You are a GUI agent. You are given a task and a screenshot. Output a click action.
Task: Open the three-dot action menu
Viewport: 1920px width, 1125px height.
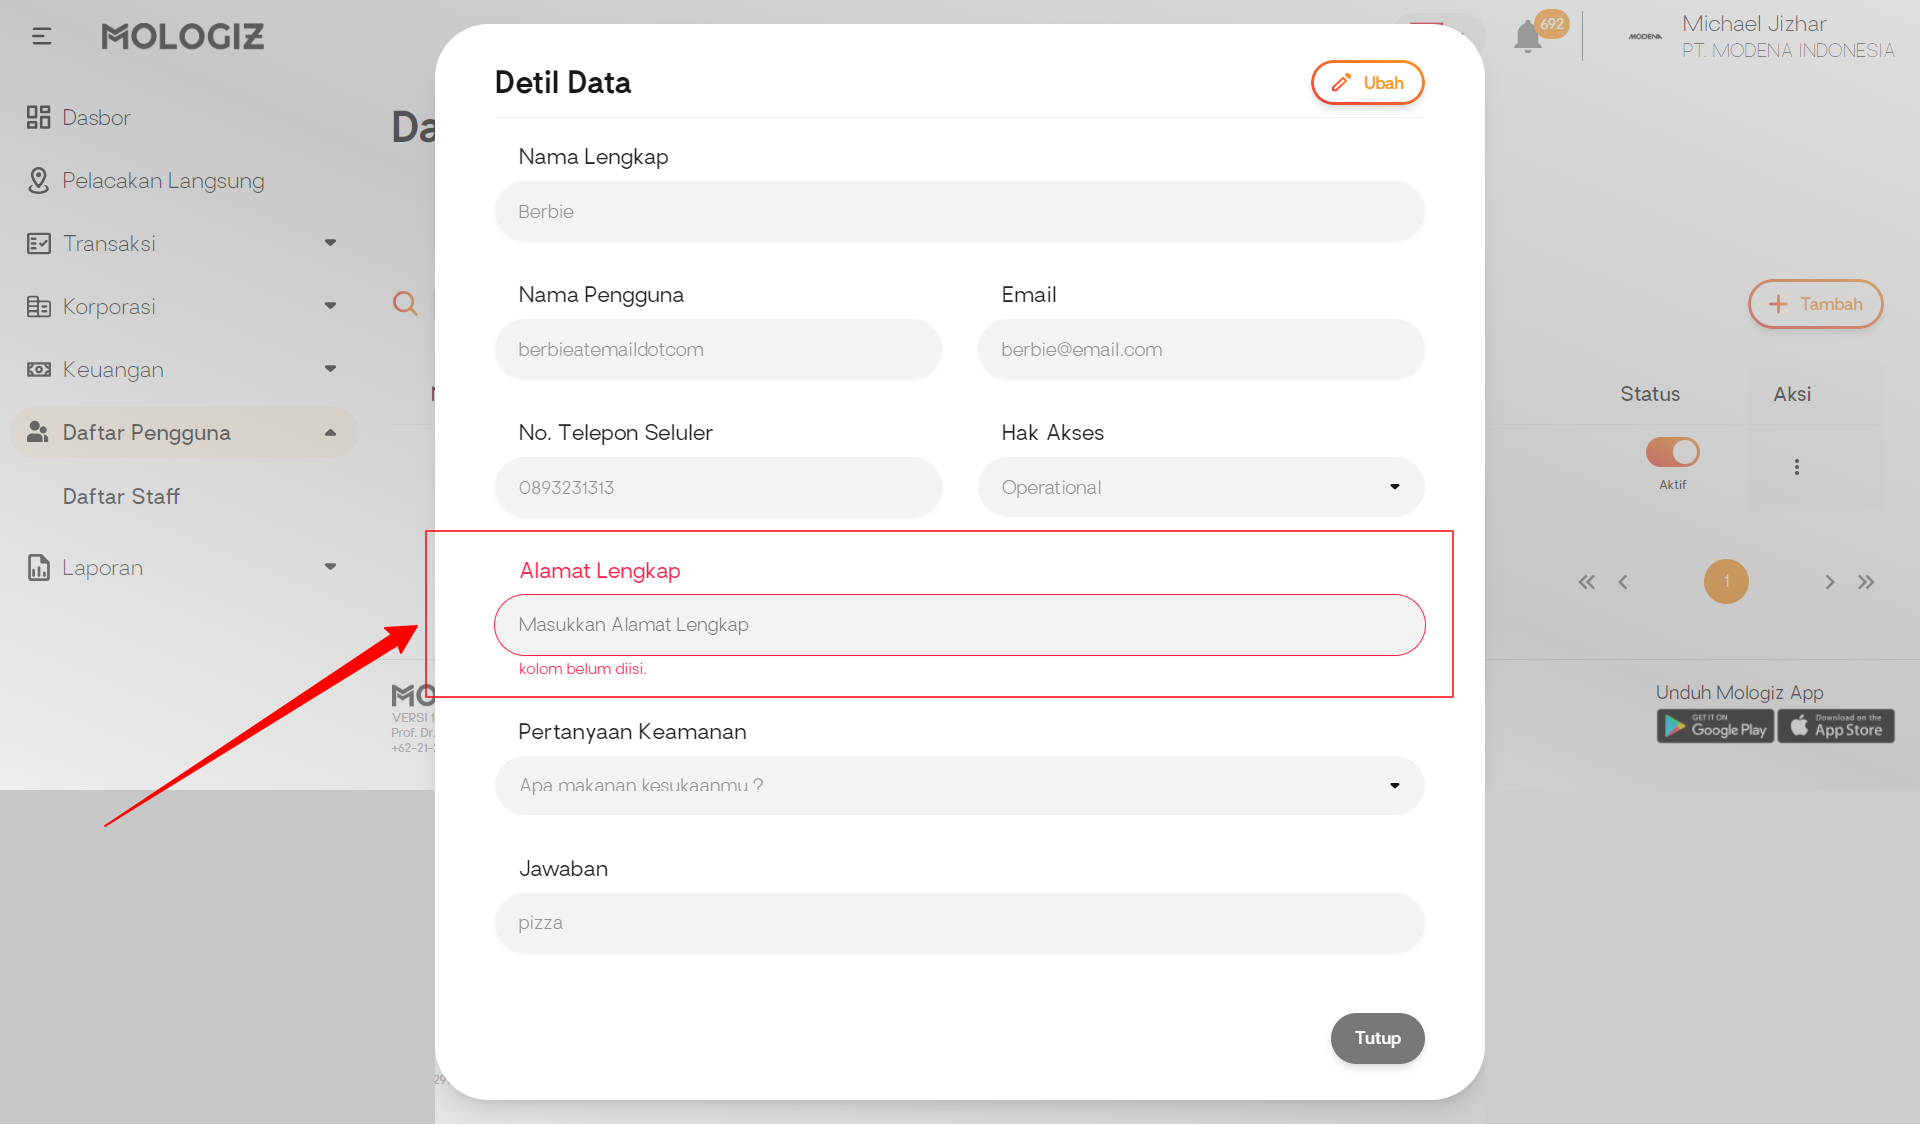click(1796, 467)
